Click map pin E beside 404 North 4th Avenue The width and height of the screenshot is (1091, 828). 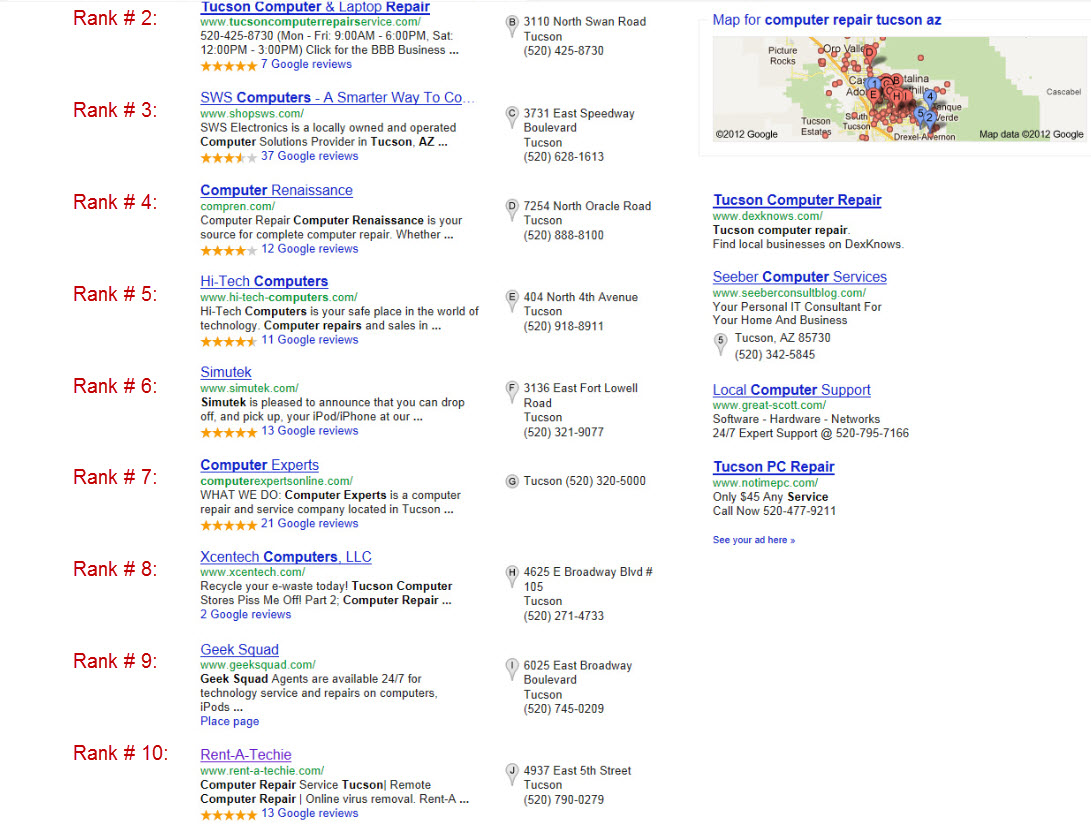coord(512,300)
